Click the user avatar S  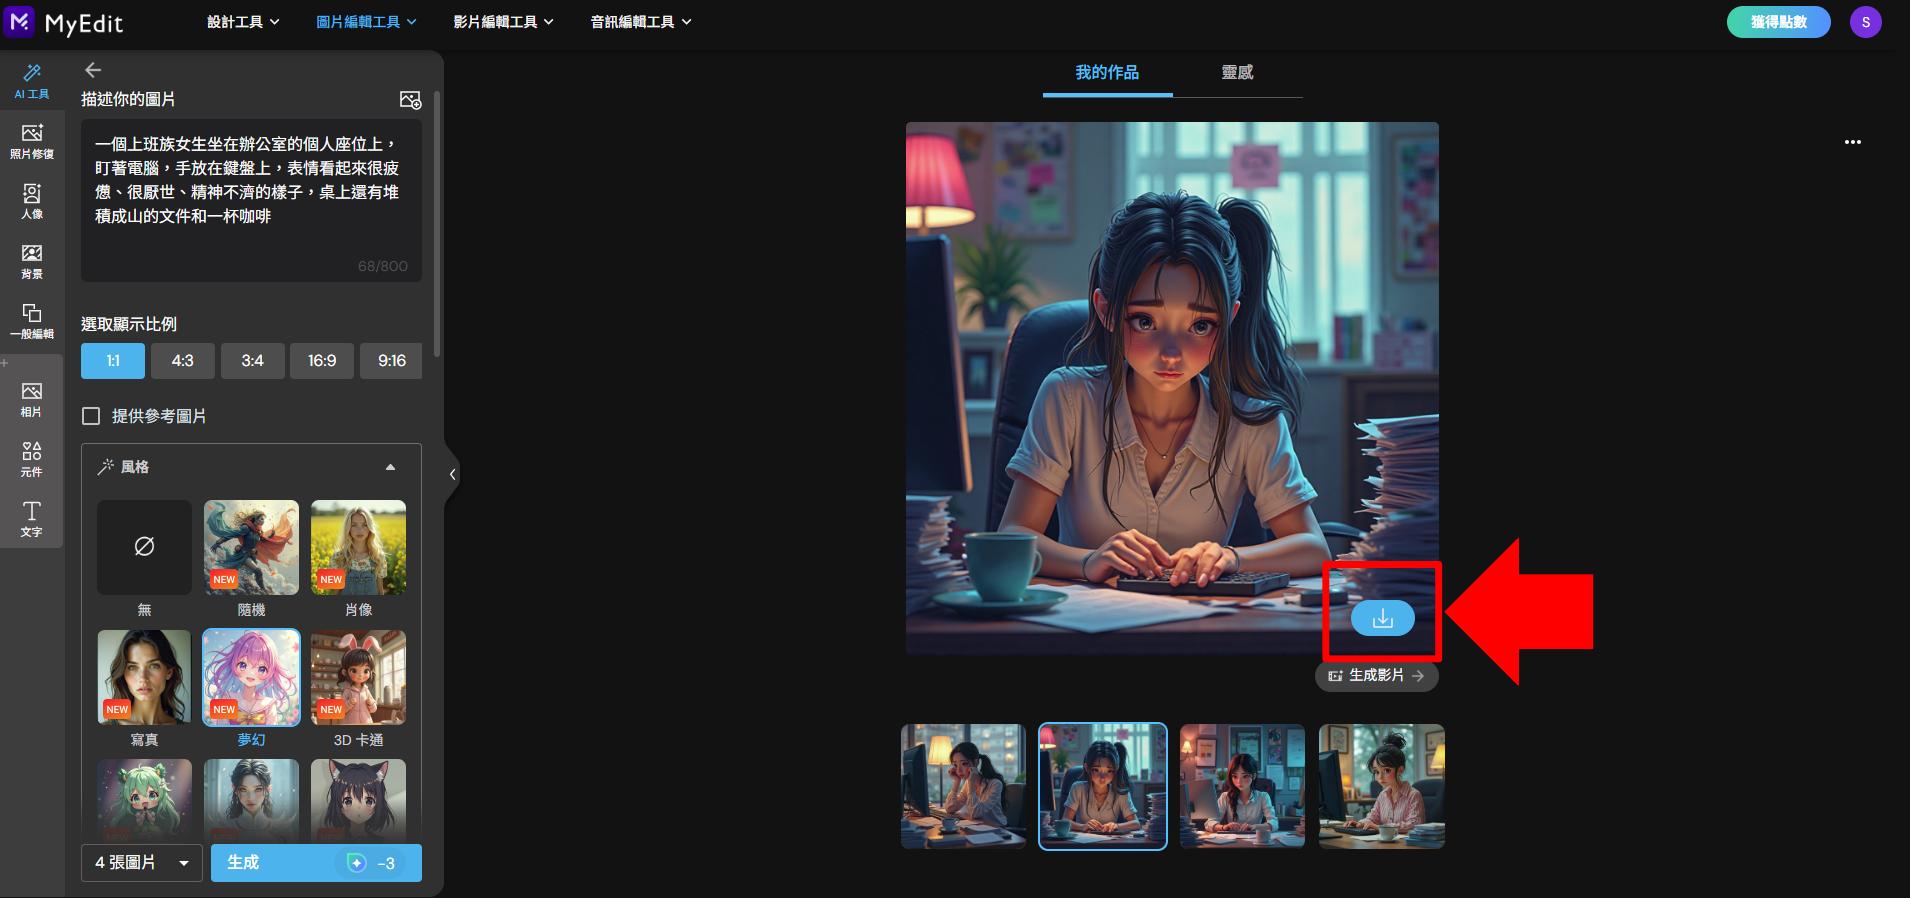click(1865, 22)
